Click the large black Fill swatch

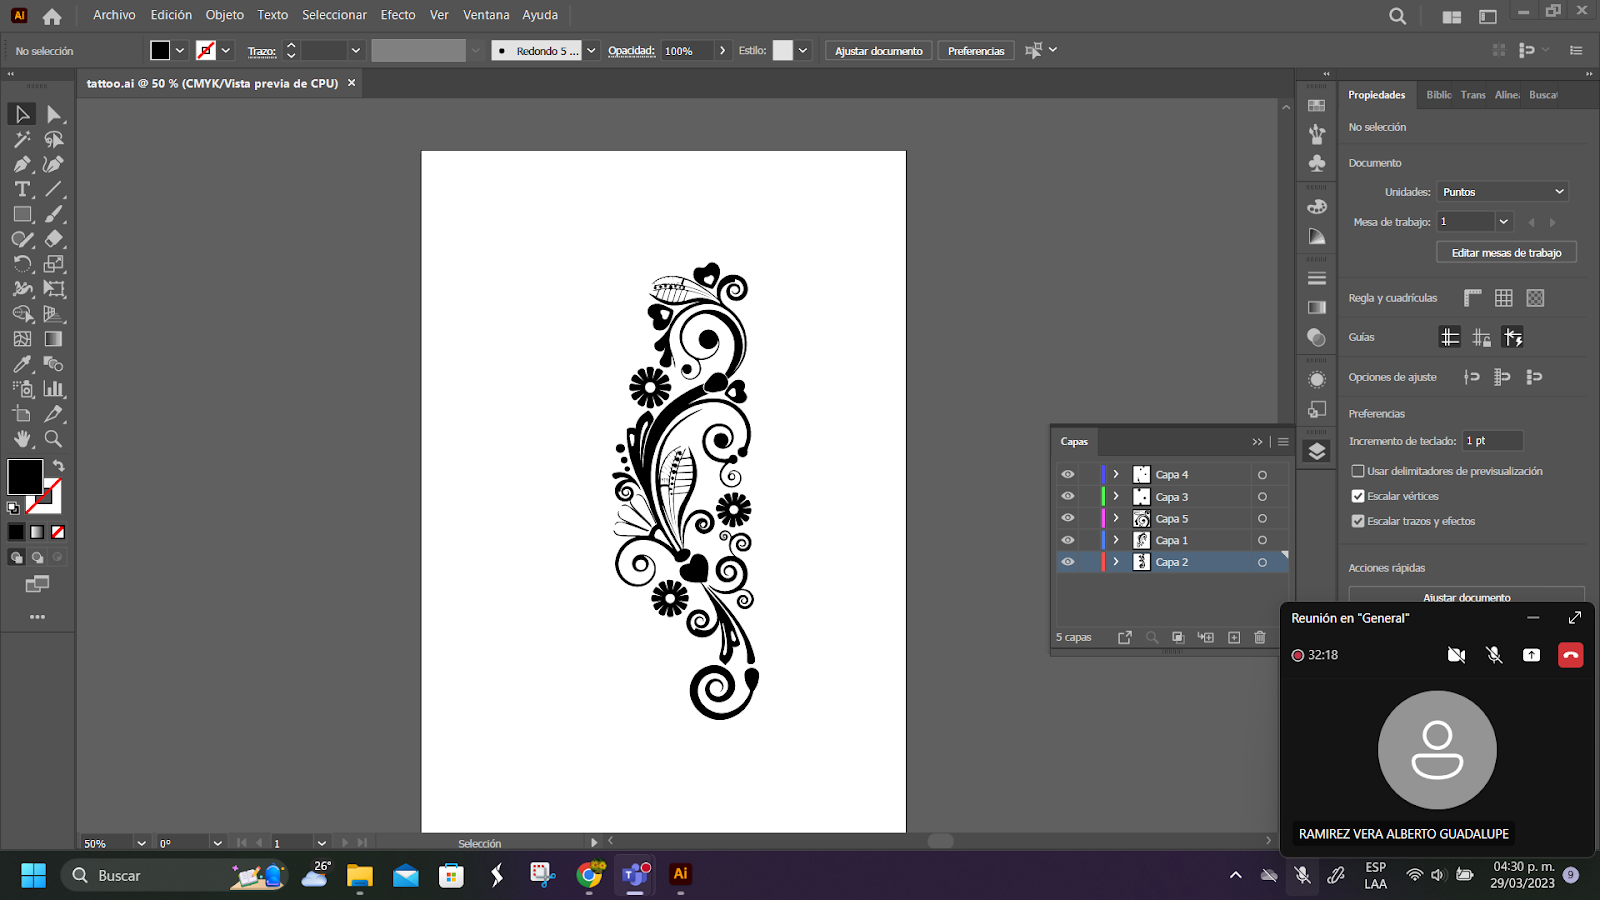(25, 477)
